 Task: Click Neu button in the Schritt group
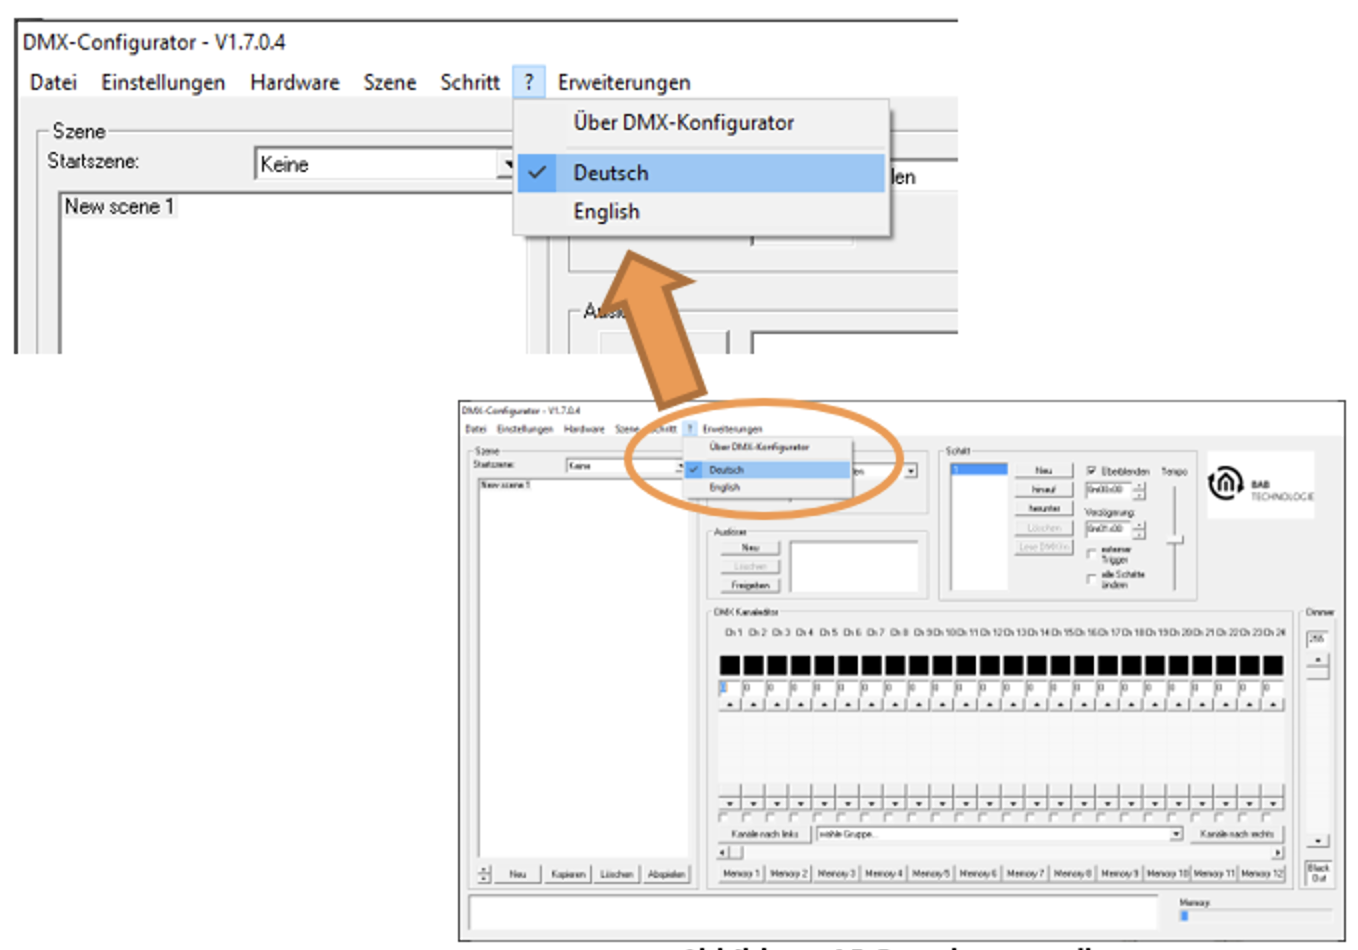(1044, 470)
